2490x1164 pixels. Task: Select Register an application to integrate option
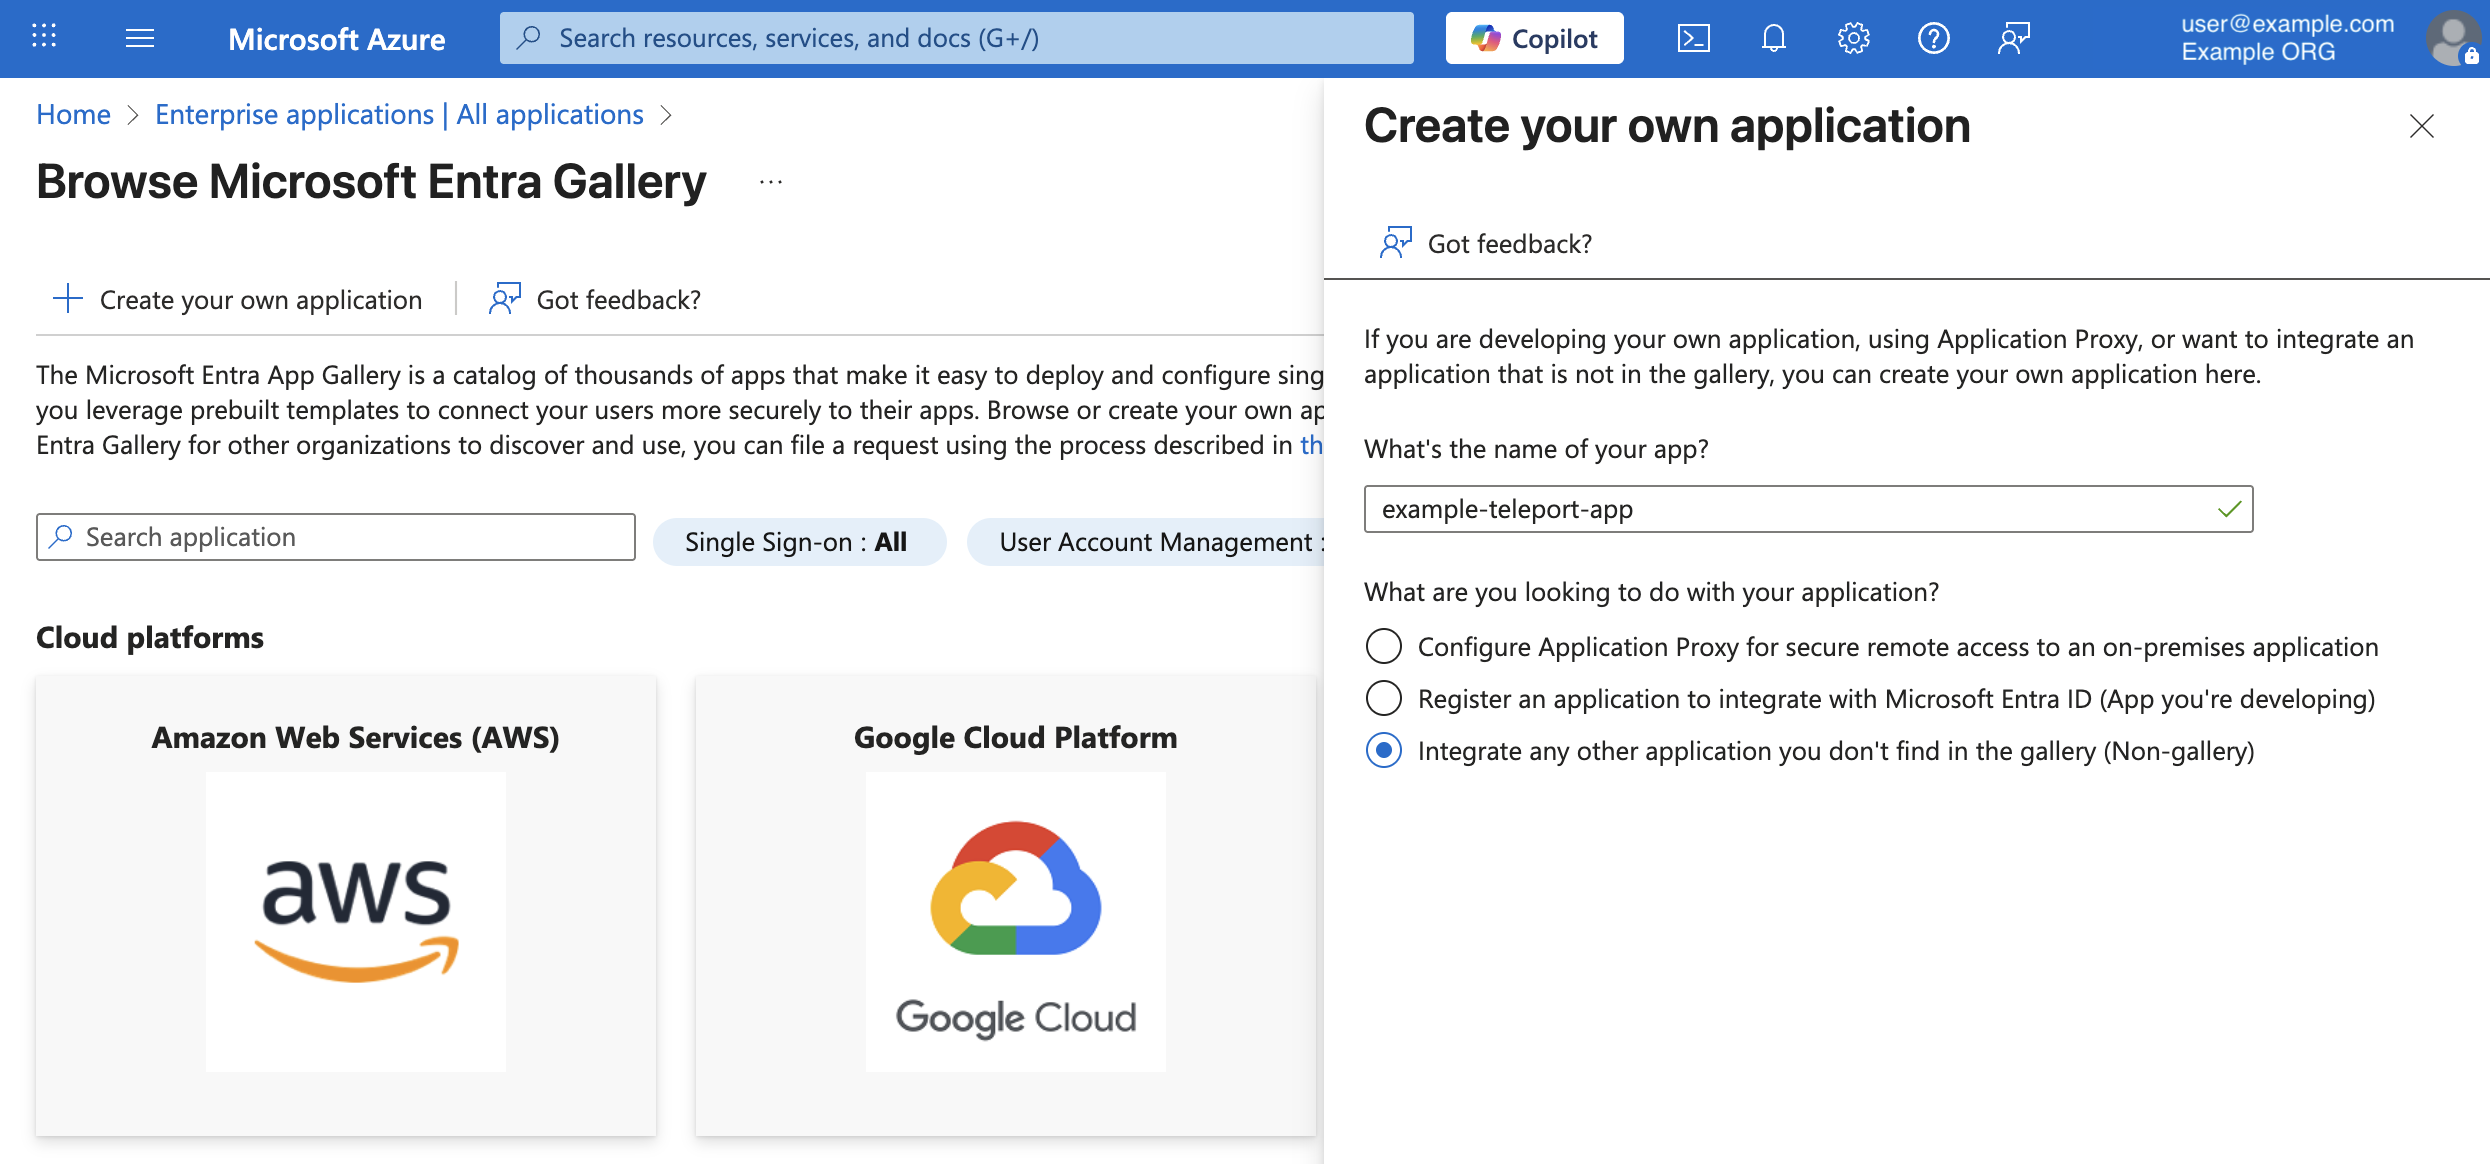click(x=1383, y=699)
